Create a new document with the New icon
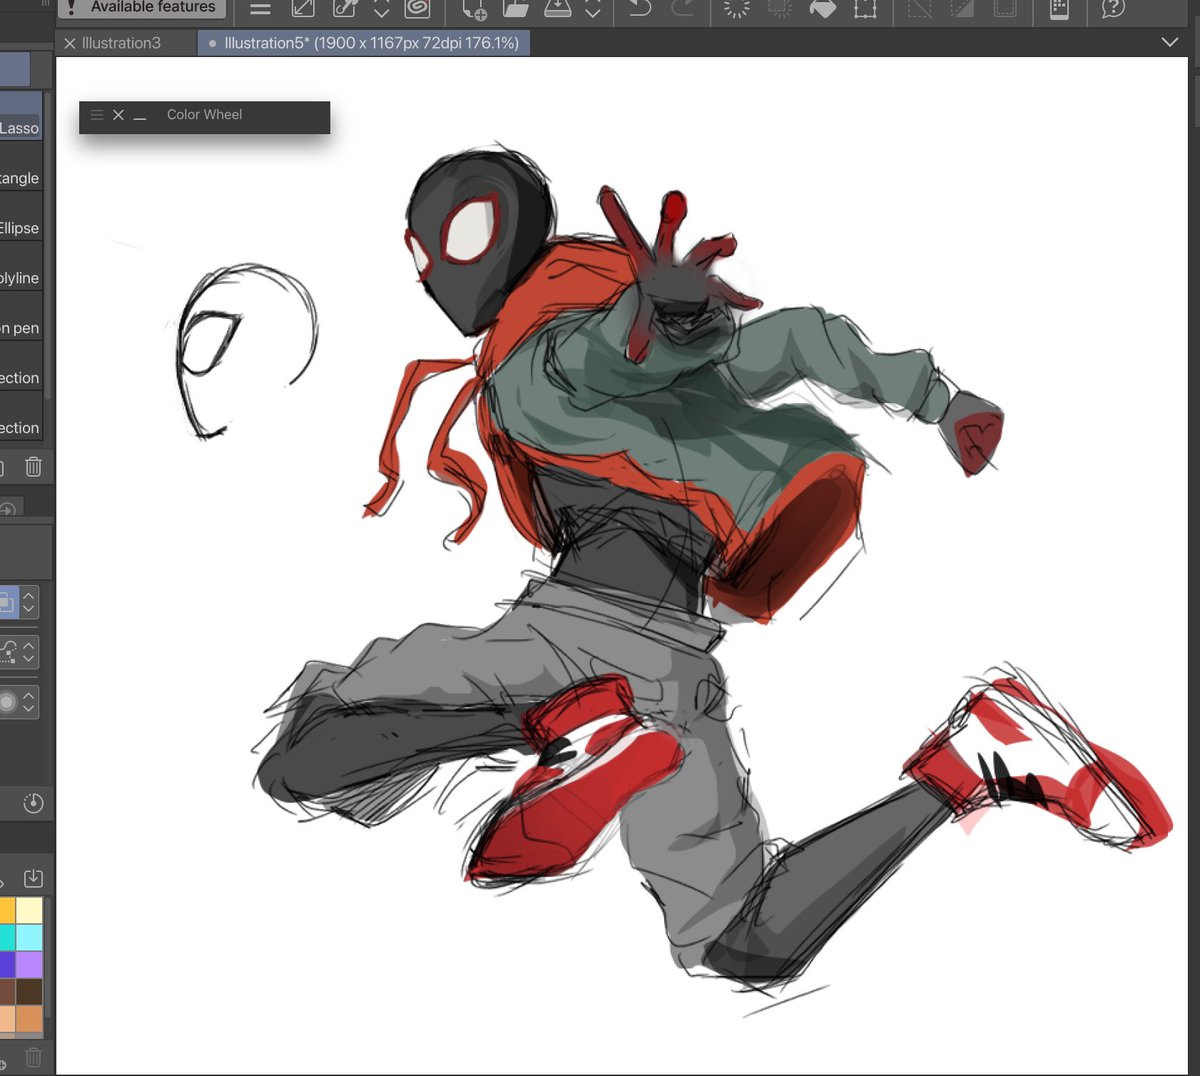 474,9
